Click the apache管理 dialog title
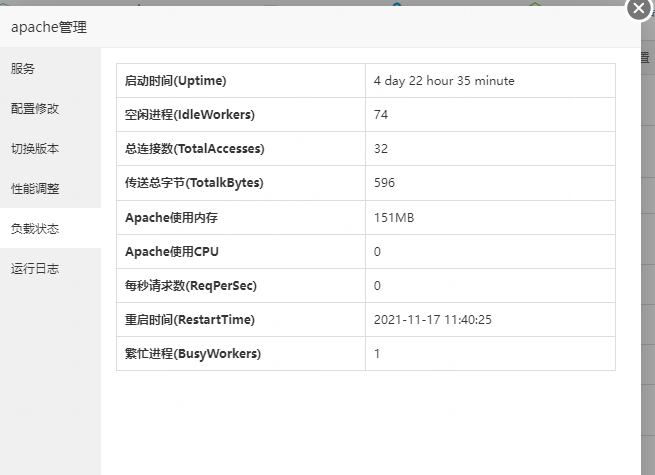 [49, 27]
